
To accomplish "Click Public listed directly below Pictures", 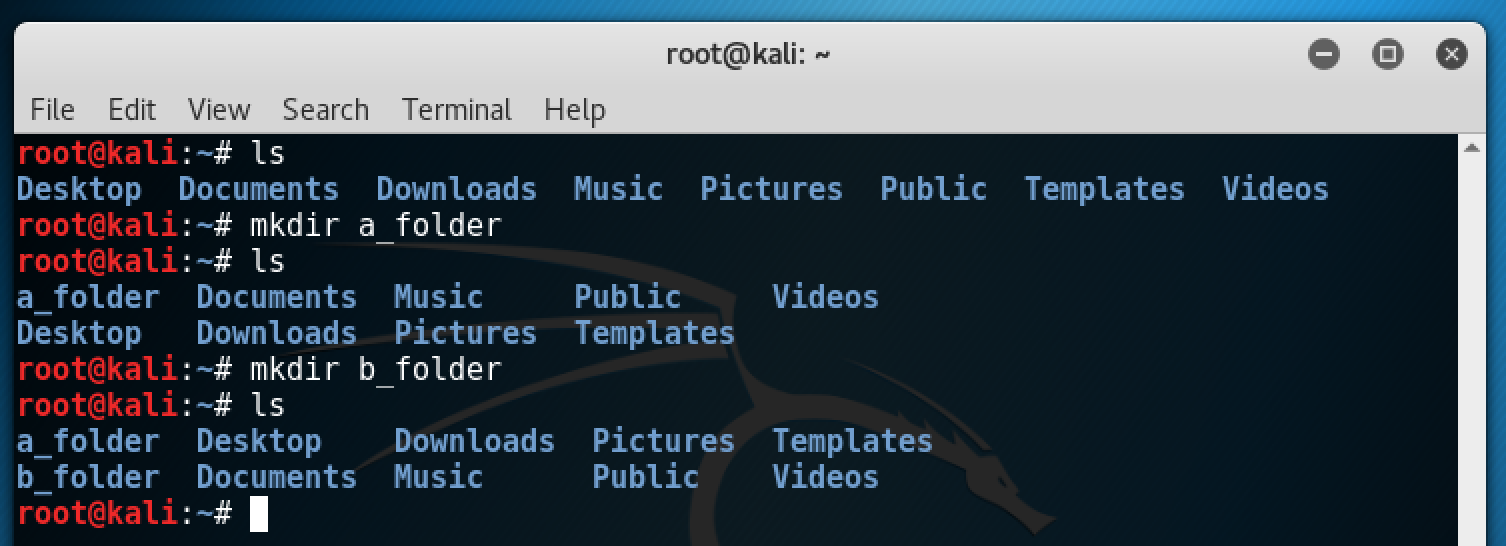I will (645, 478).
